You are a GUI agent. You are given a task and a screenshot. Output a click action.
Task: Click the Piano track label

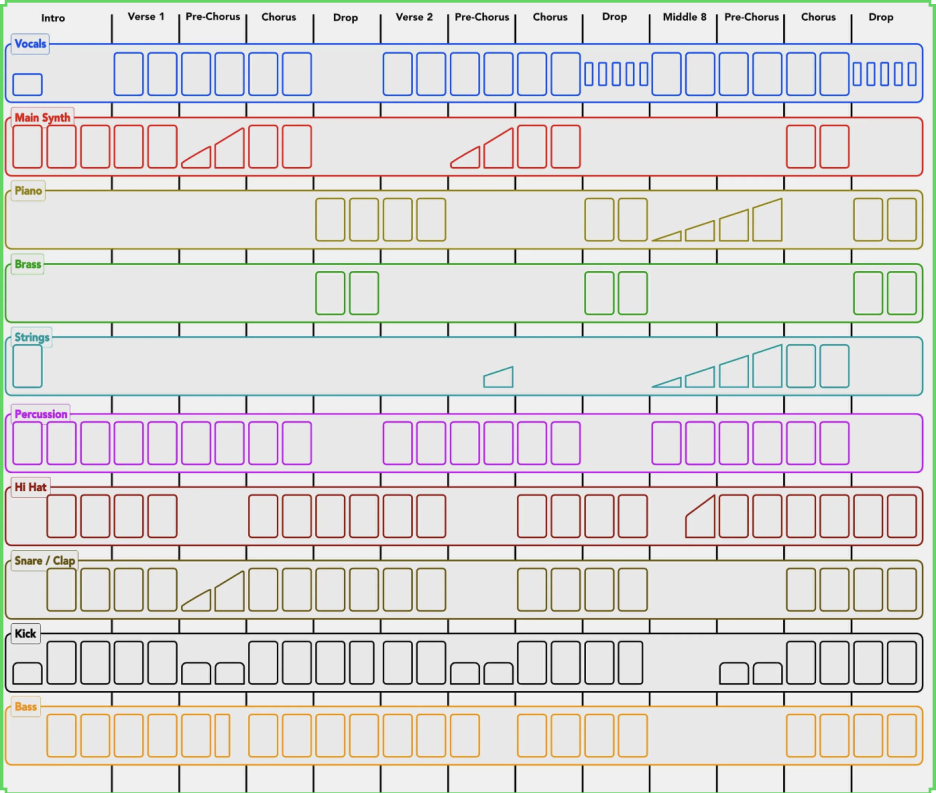point(28,191)
